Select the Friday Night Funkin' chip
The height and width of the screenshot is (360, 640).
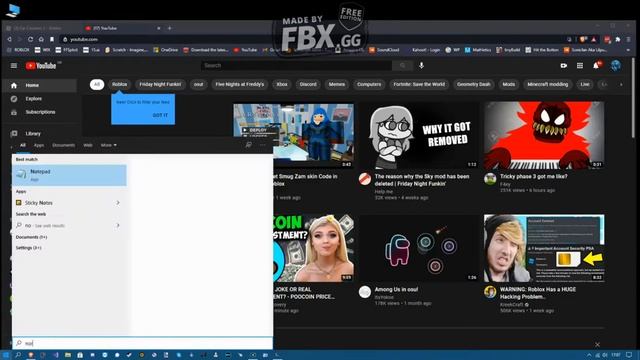coord(160,84)
